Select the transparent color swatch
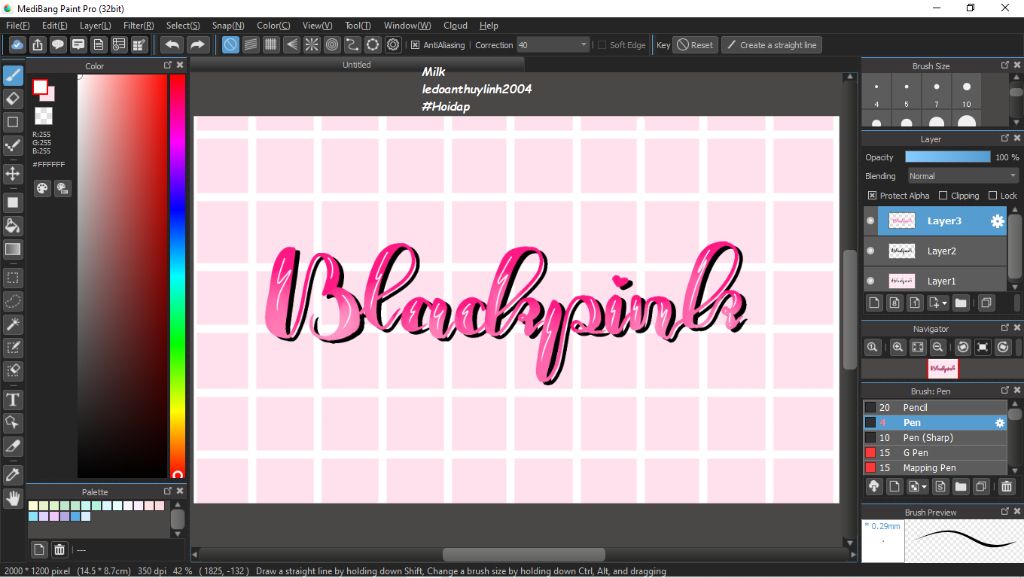 pyautogui.click(x=44, y=116)
